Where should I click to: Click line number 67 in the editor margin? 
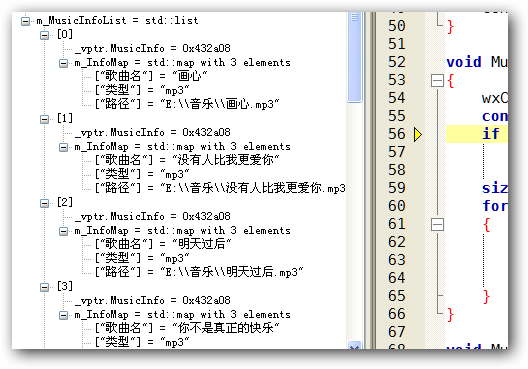(397, 332)
